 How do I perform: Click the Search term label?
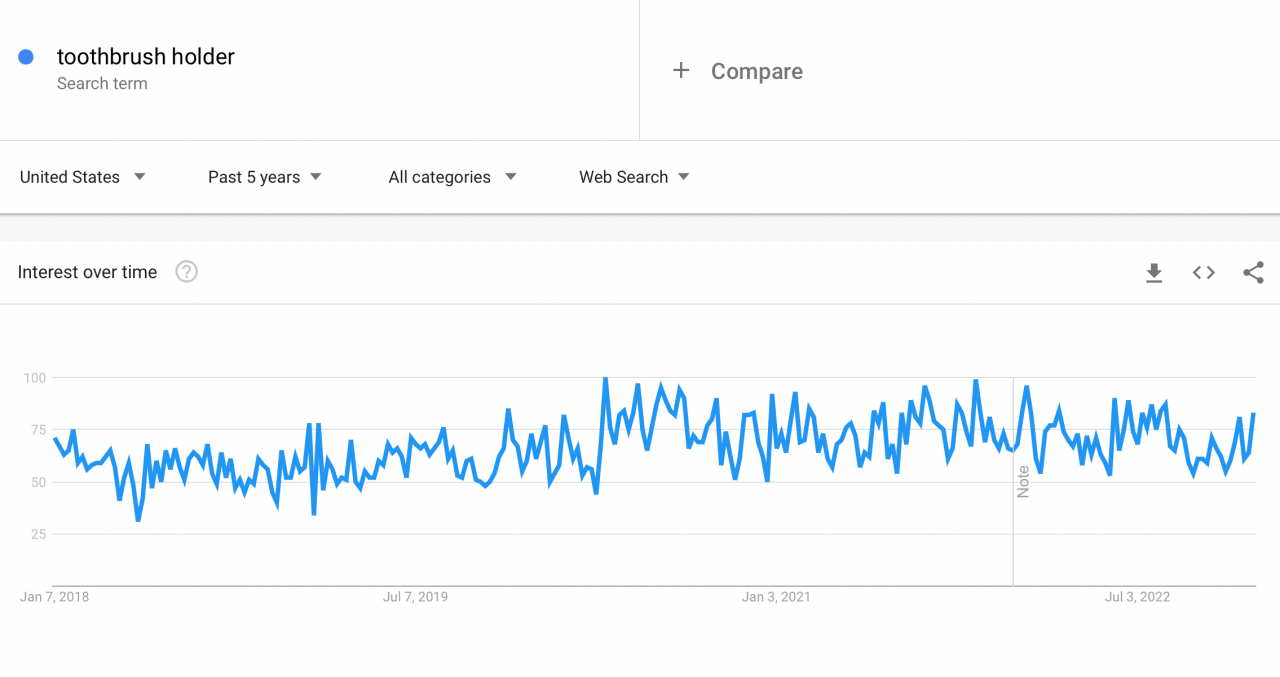[102, 83]
